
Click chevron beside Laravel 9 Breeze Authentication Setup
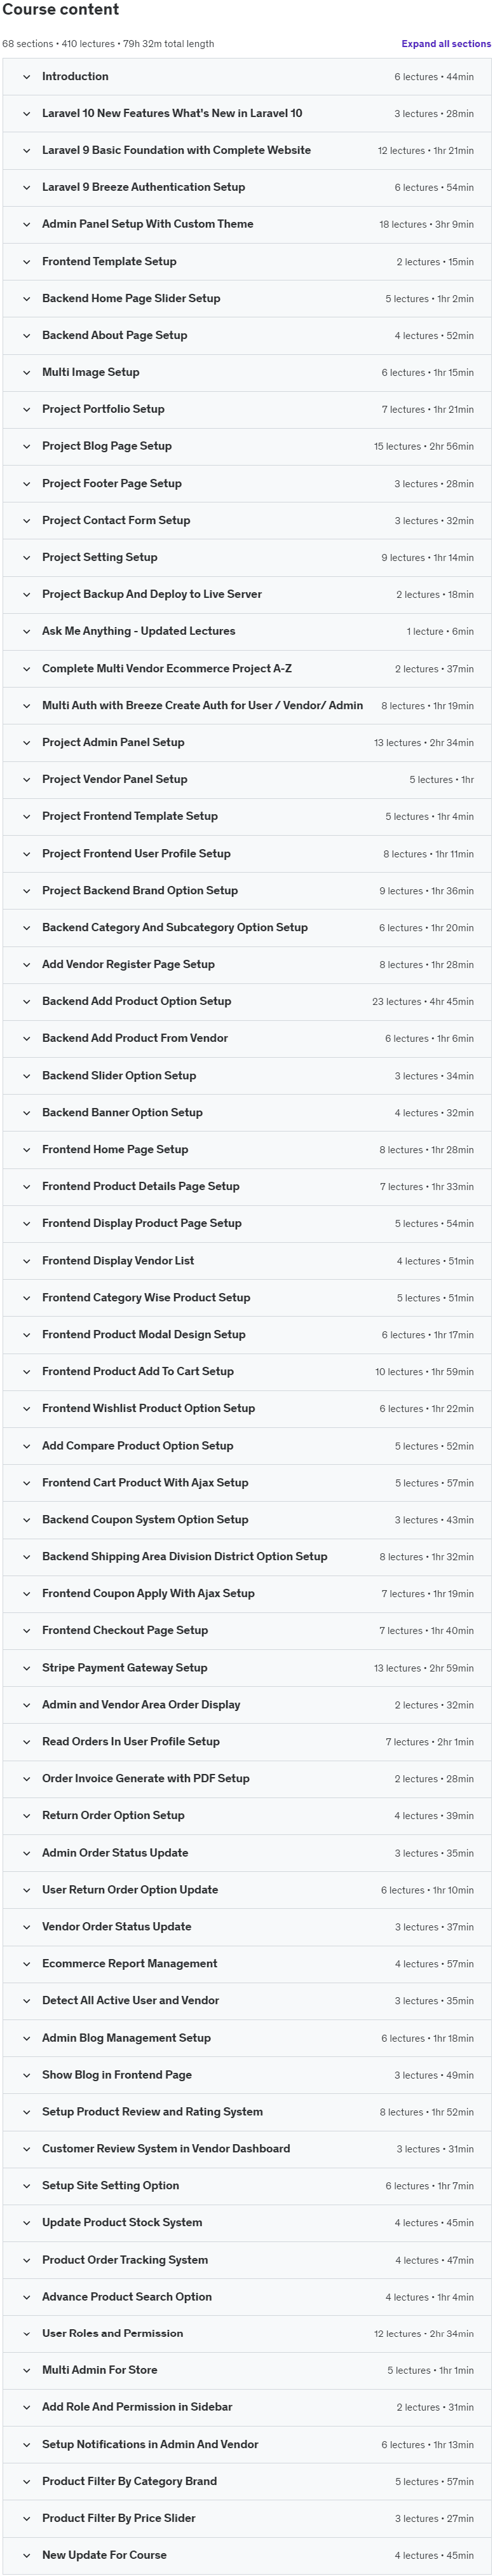pyautogui.click(x=27, y=188)
